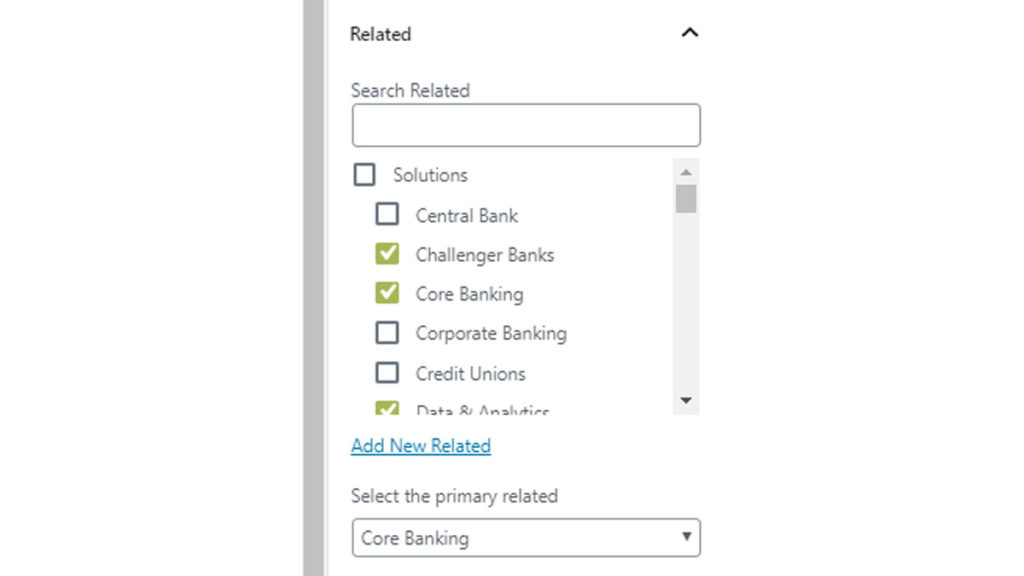Click the Solutions label text
The height and width of the screenshot is (576, 1024).
430,175
